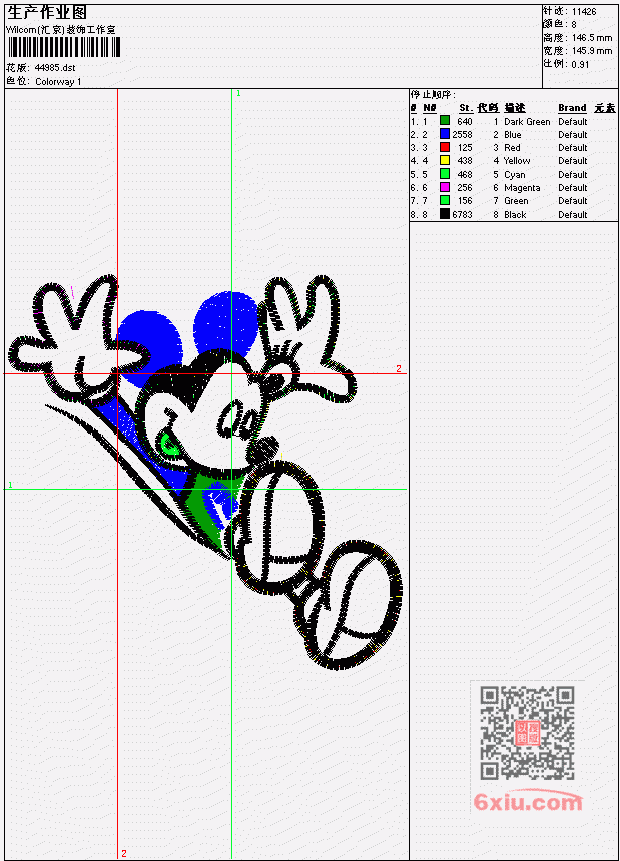The width and height of the screenshot is (620, 861).
Task: Click the Mickey embroidery design preview
Action: click(x=205, y=473)
